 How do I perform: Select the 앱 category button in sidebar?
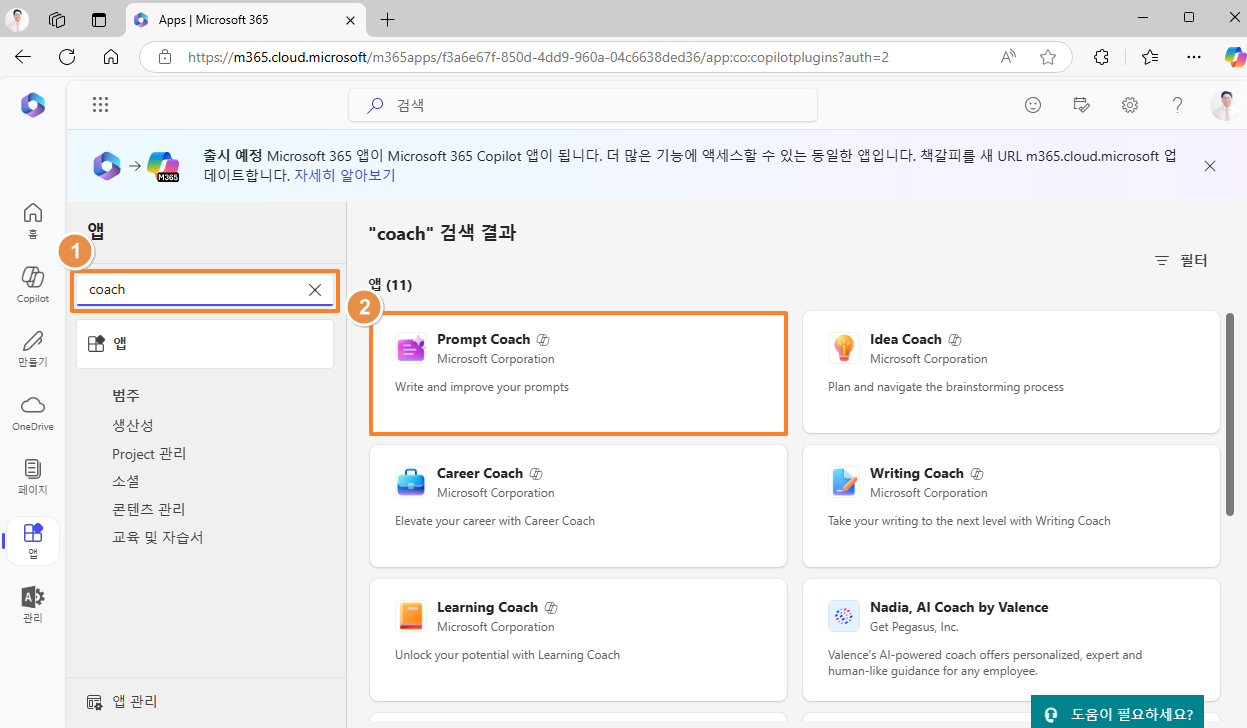tap(205, 344)
